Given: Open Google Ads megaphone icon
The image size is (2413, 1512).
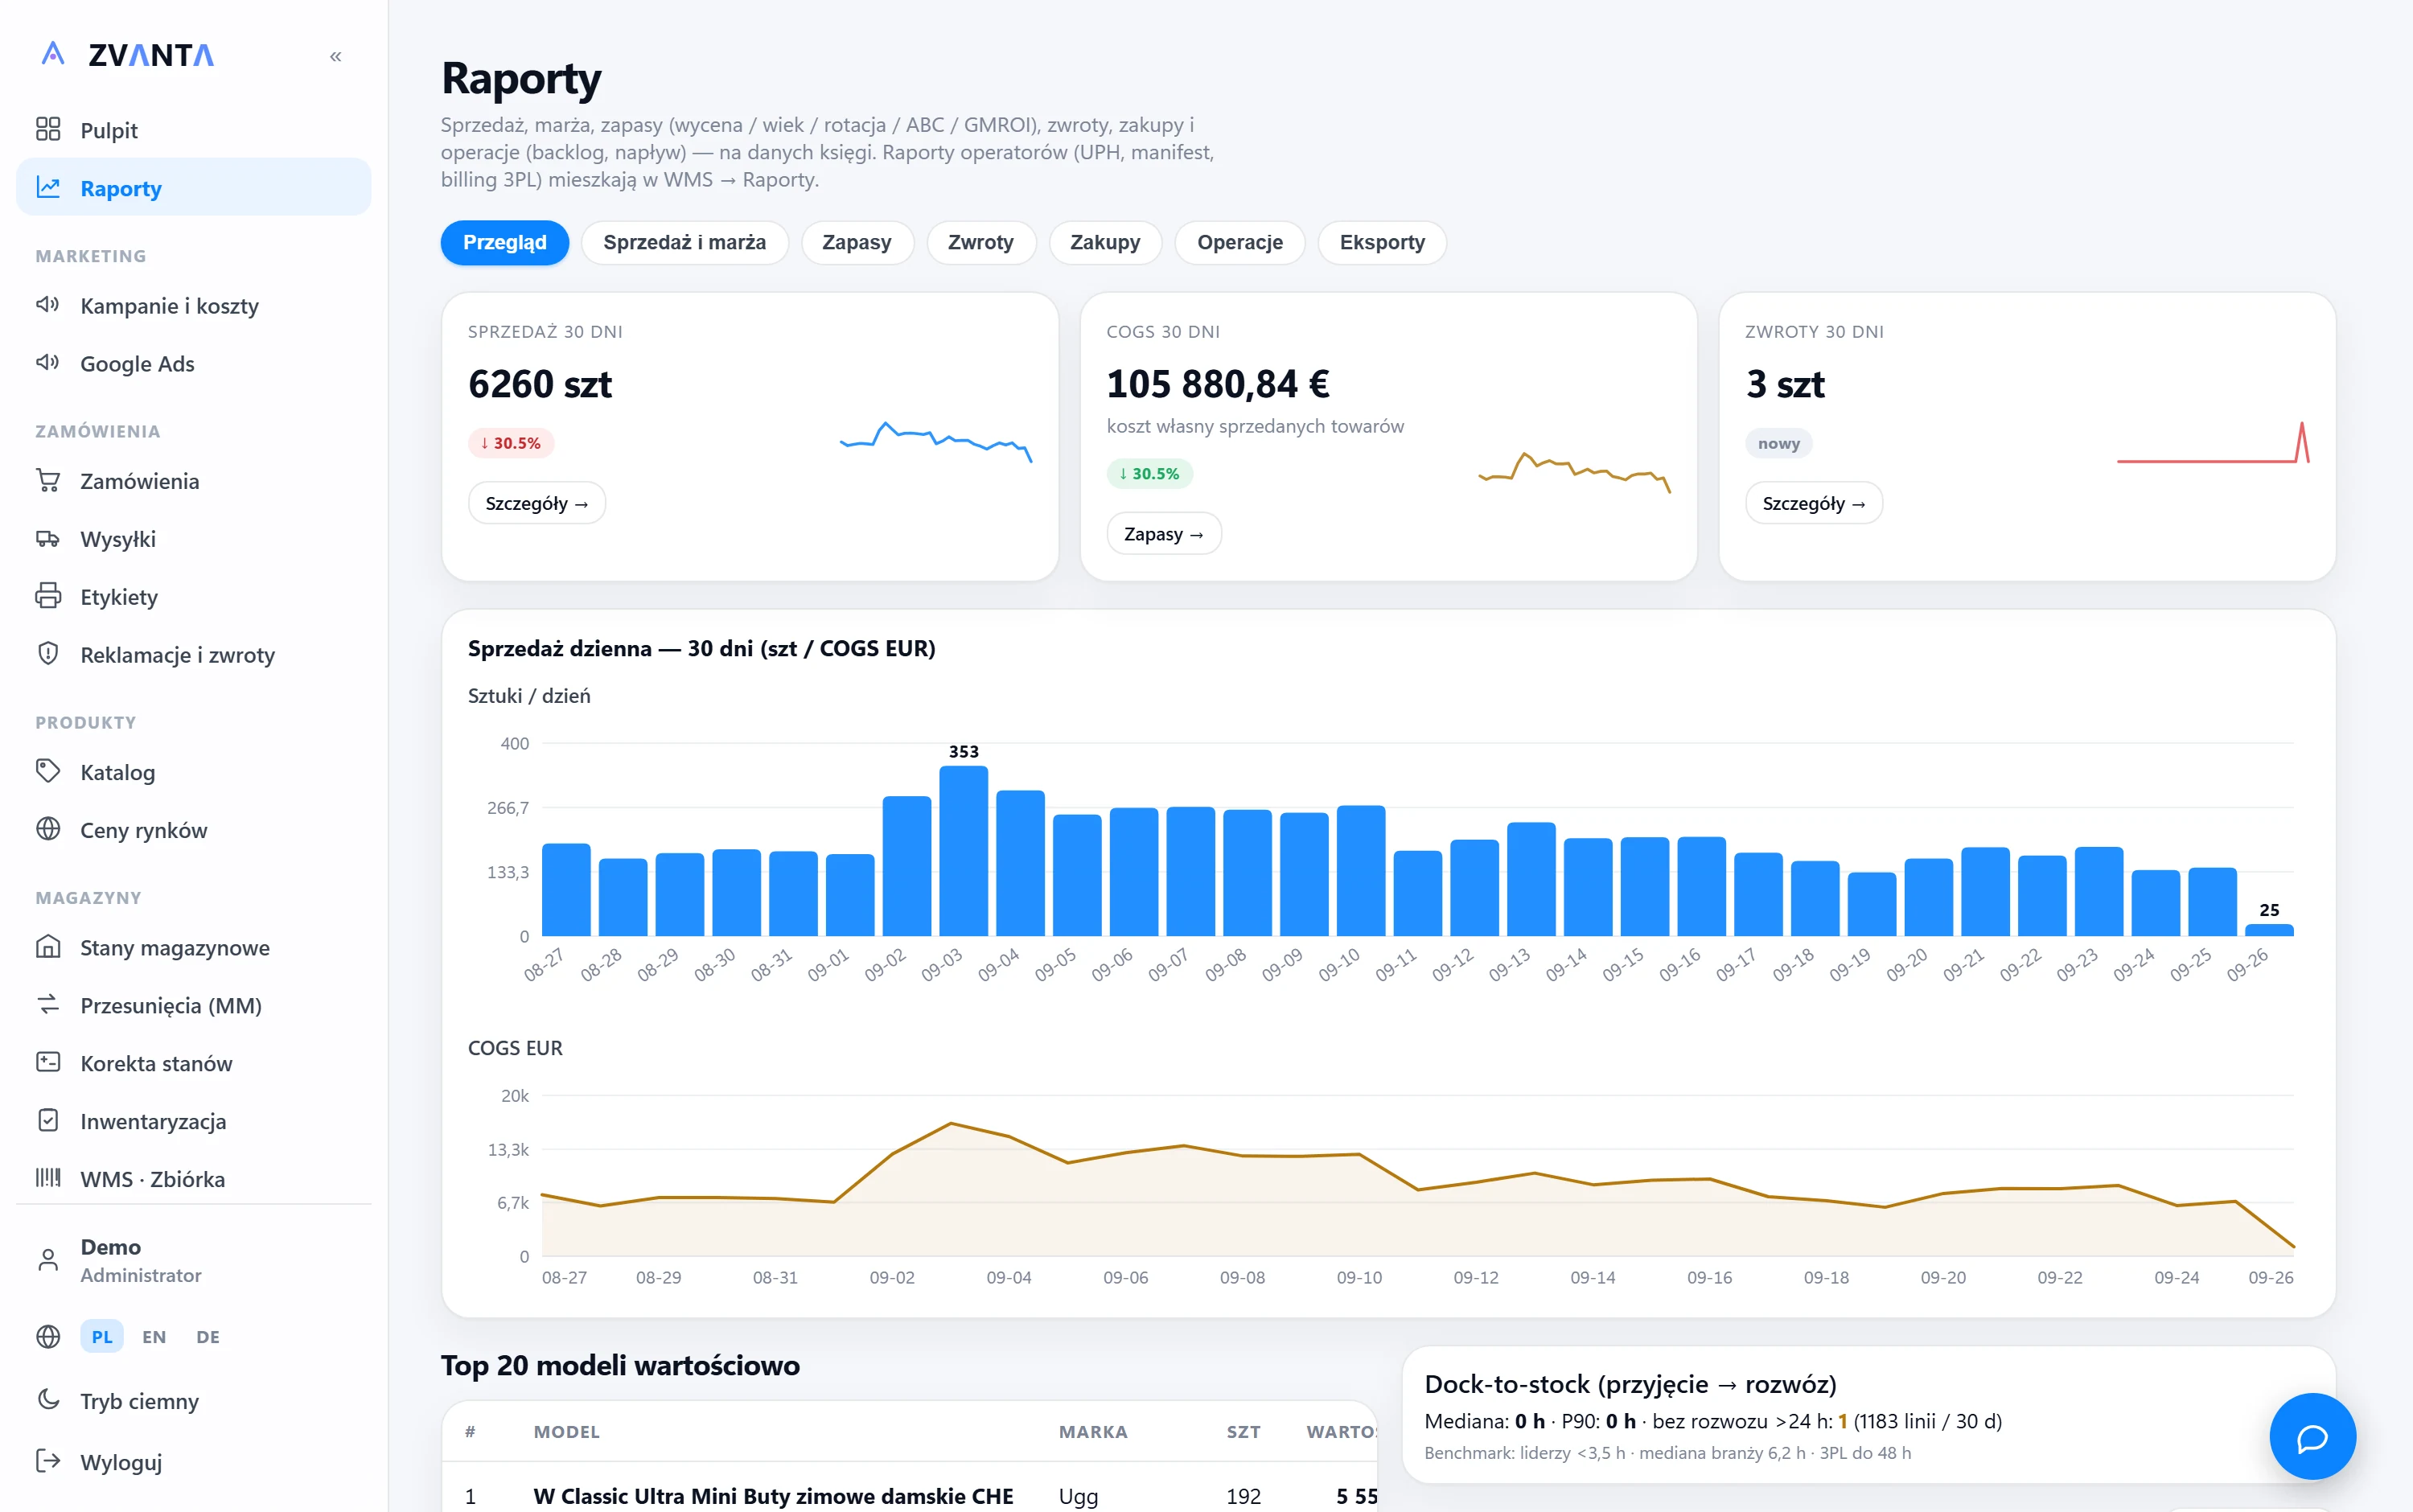Looking at the screenshot, I should point(48,362).
